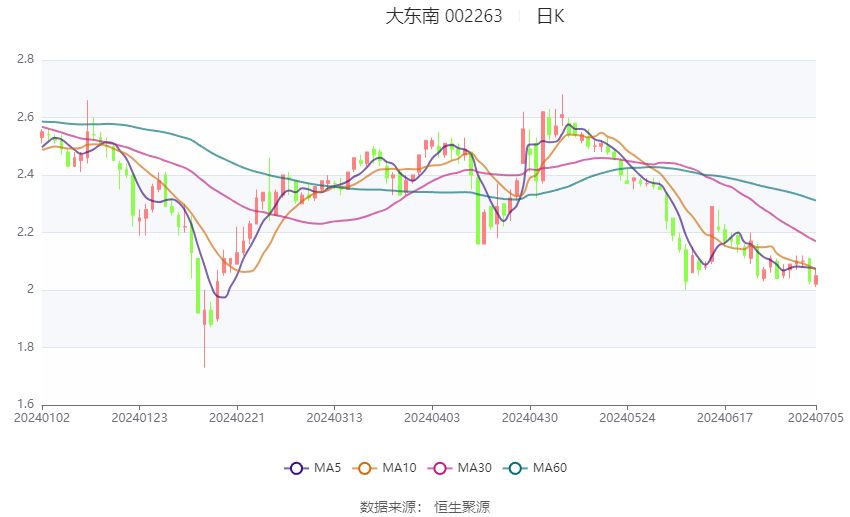Screen dimensions: 850x517
Task: Toggle the MA5 series via its text label
Action: coord(327,468)
